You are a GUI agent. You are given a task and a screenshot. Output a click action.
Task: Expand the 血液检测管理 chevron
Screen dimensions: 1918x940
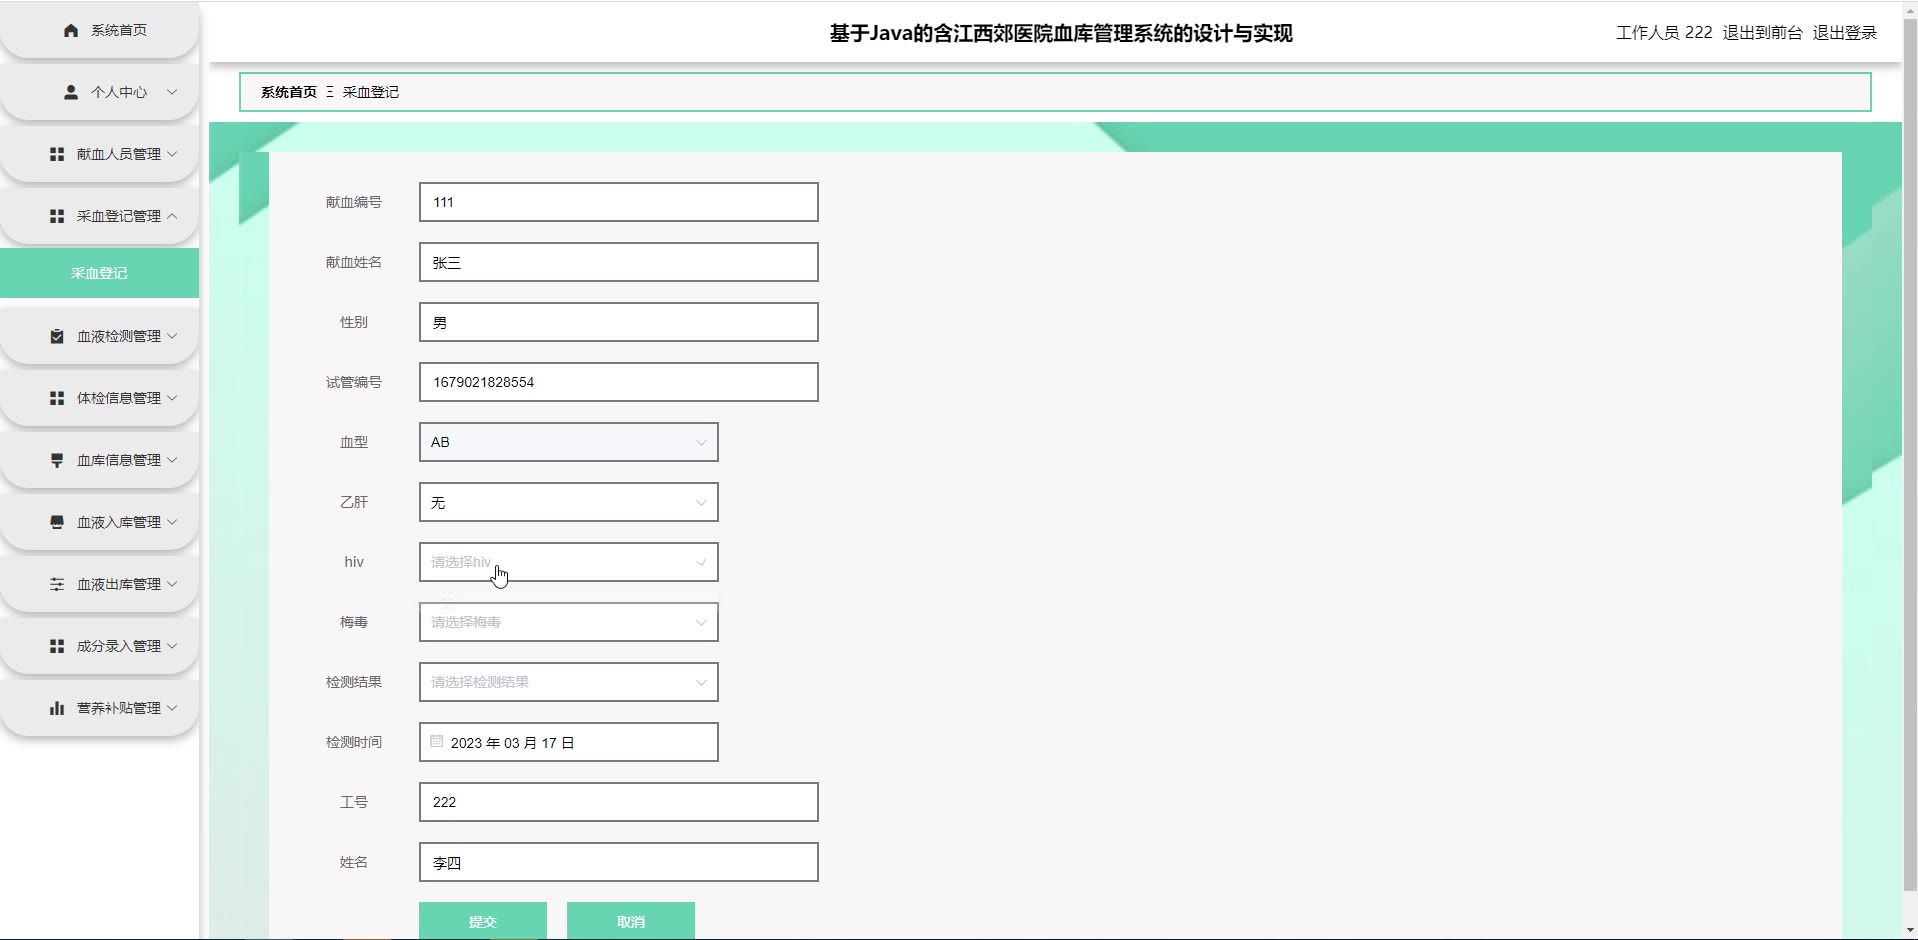point(172,336)
